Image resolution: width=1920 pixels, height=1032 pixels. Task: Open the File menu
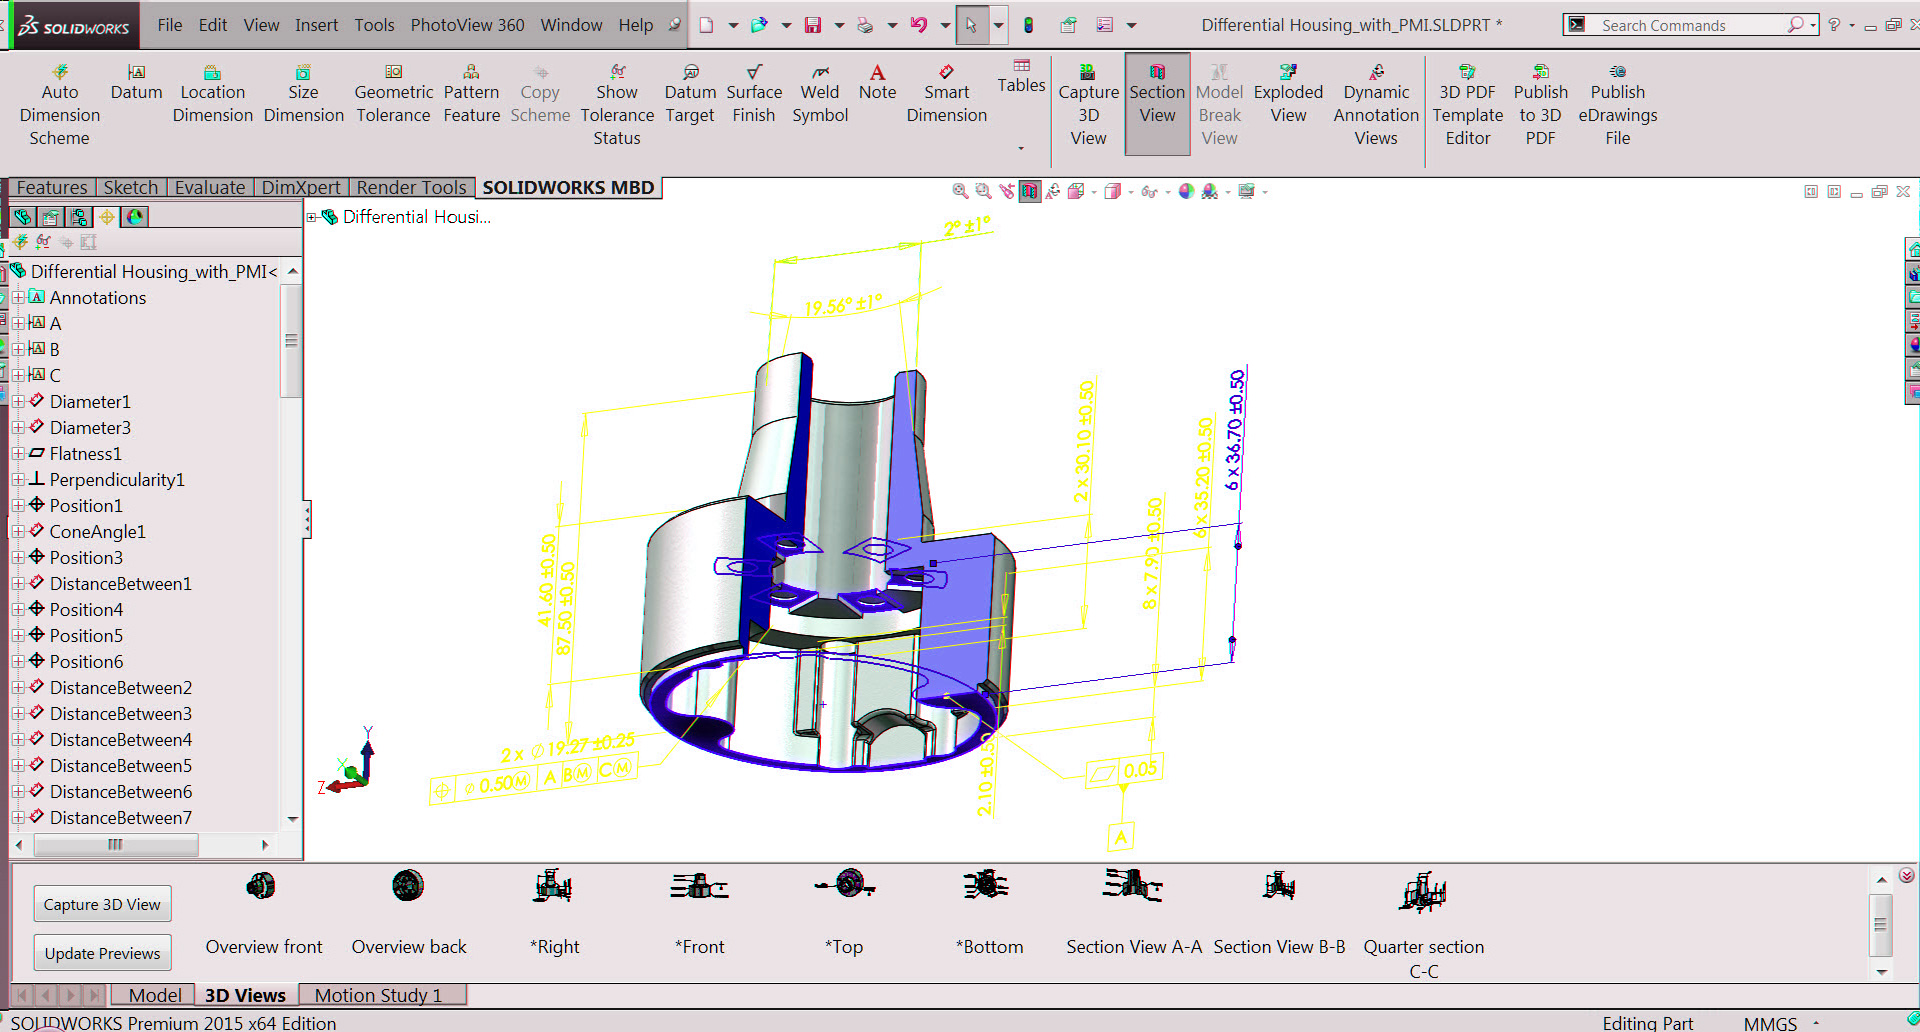click(170, 25)
